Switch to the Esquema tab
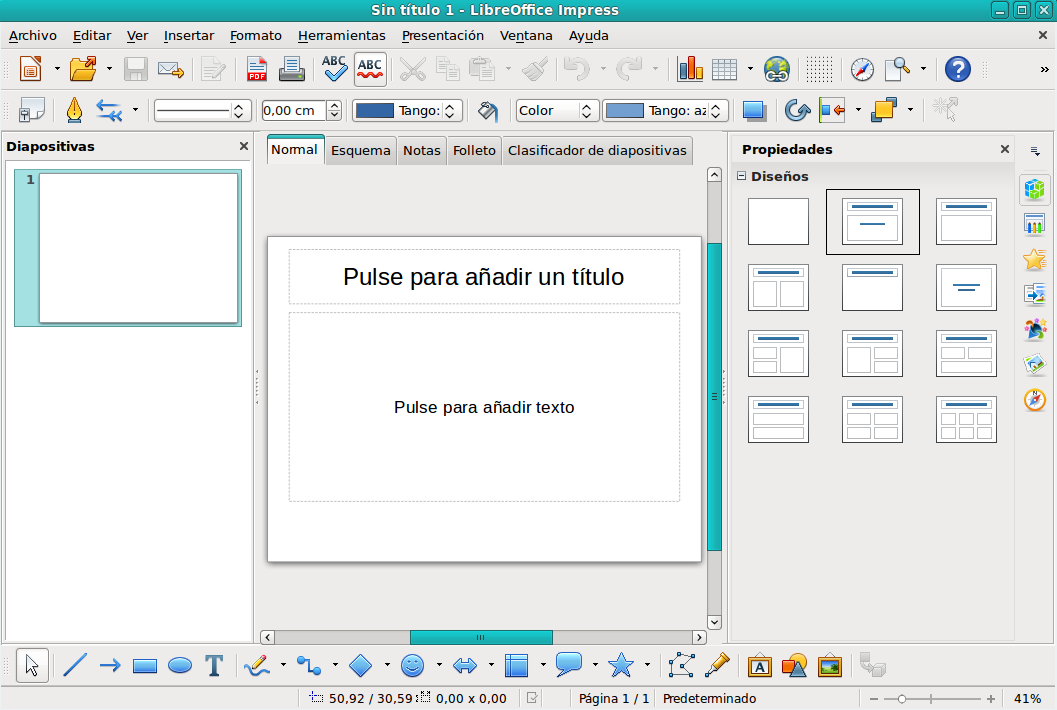This screenshot has height=710, width=1057. click(x=361, y=150)
